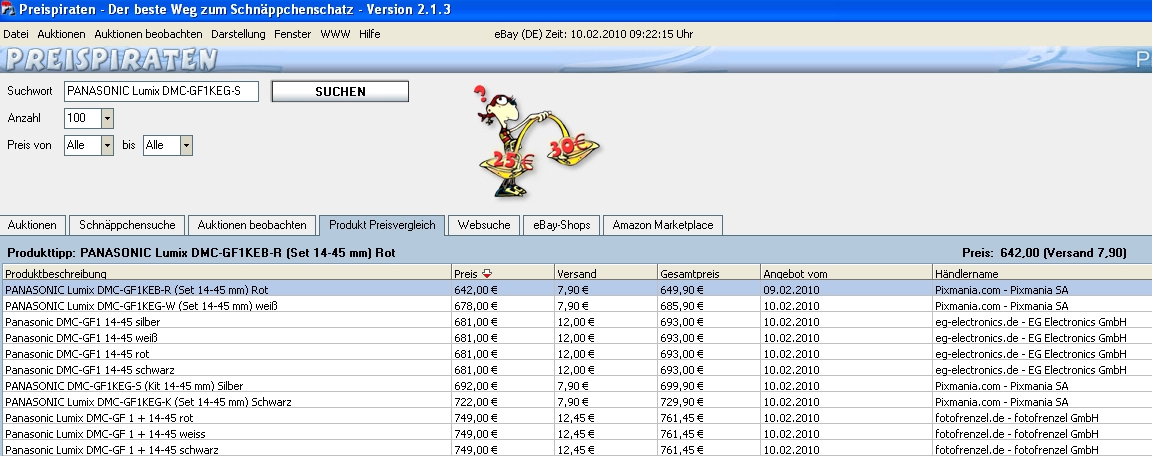Viewport: 1152px width, 456px height.
Task: Sort by Produktbeschreibung column header
Action: 227,273
